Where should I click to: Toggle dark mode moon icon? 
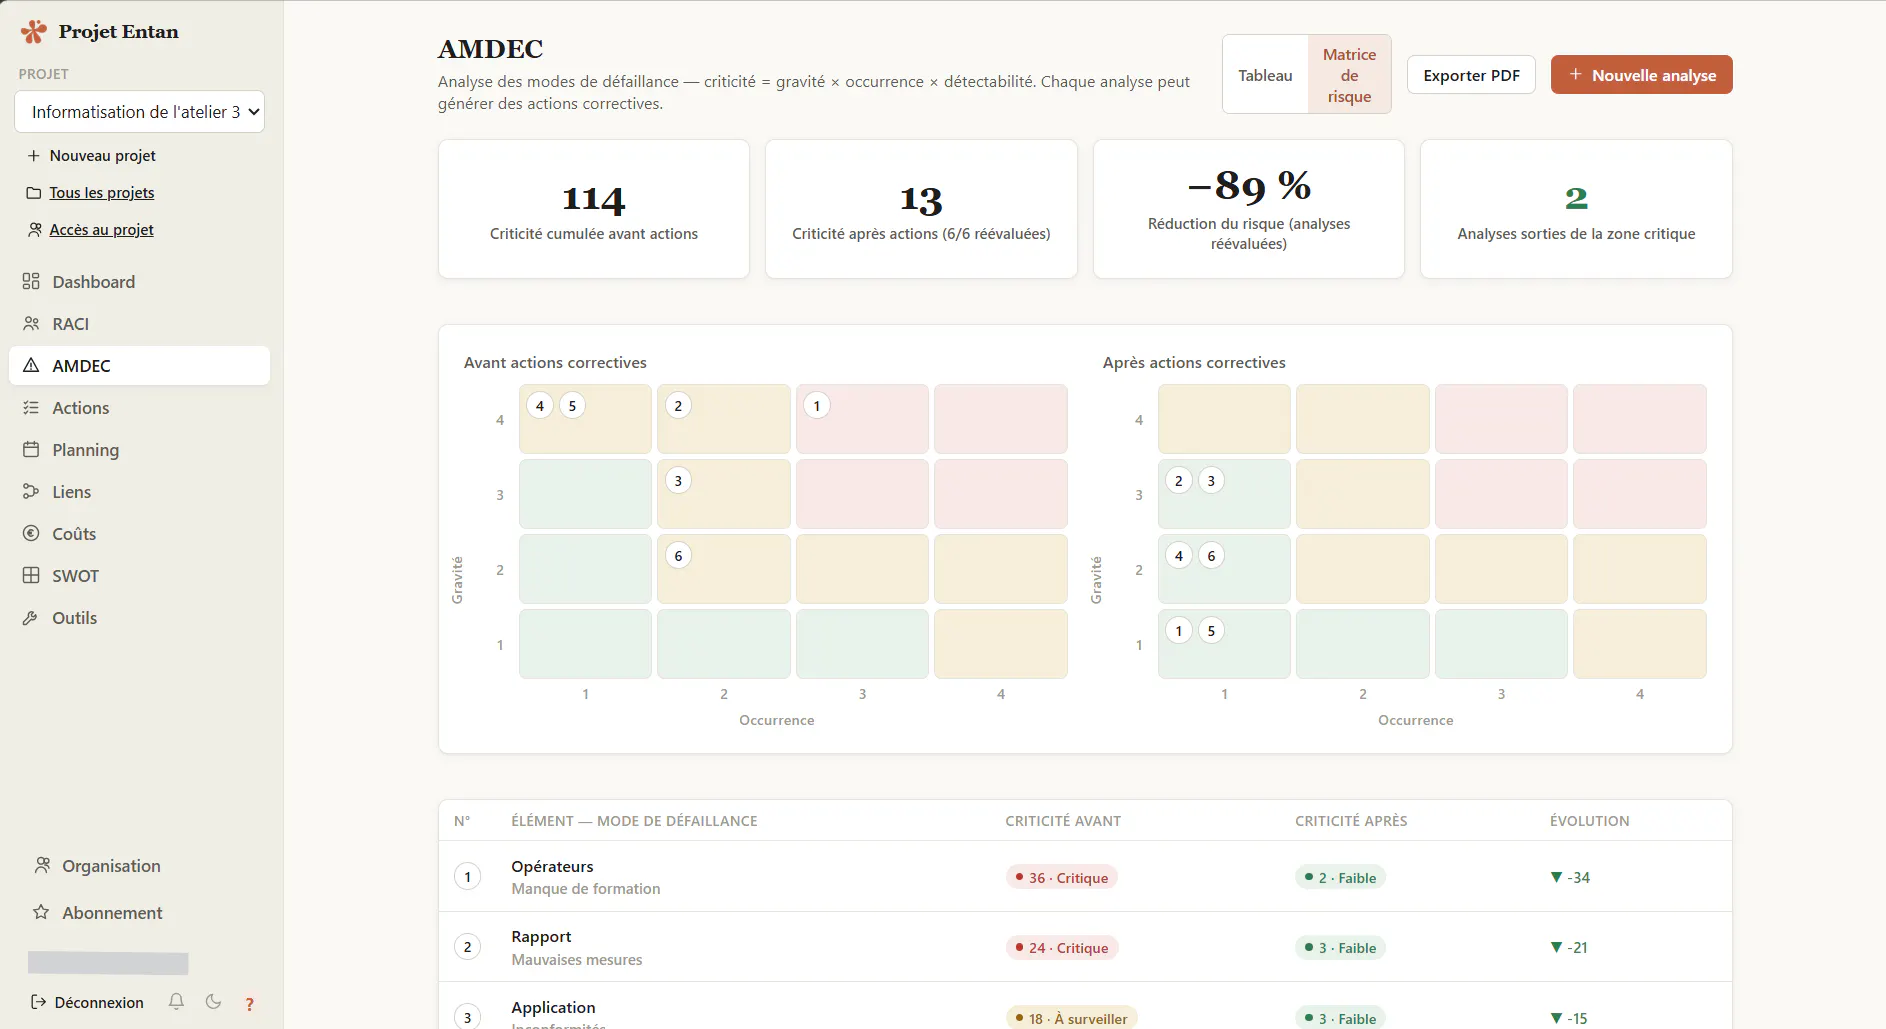pos(213,1002)
